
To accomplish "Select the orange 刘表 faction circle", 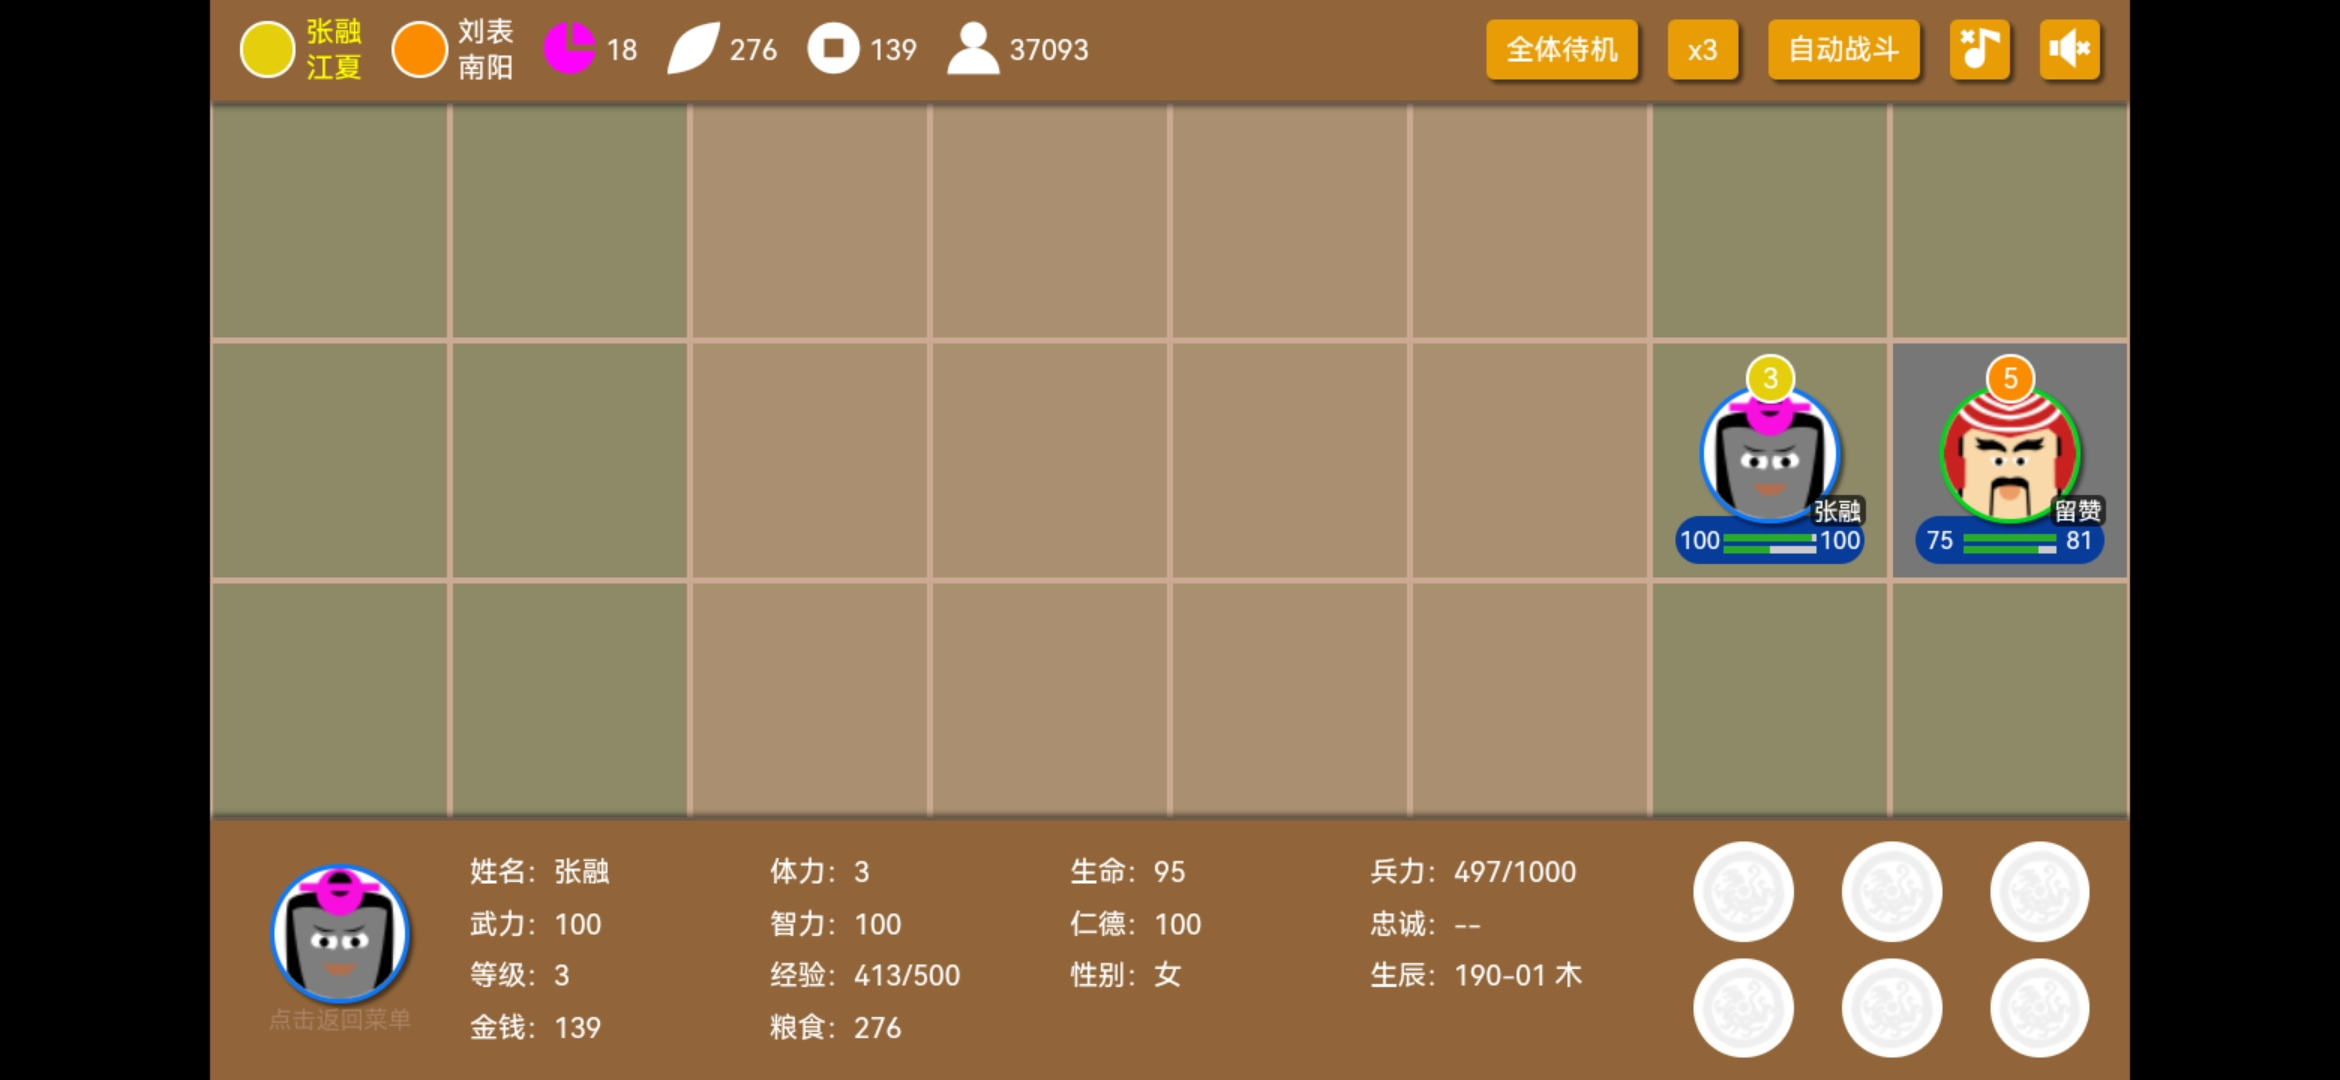I will [419, 50].
